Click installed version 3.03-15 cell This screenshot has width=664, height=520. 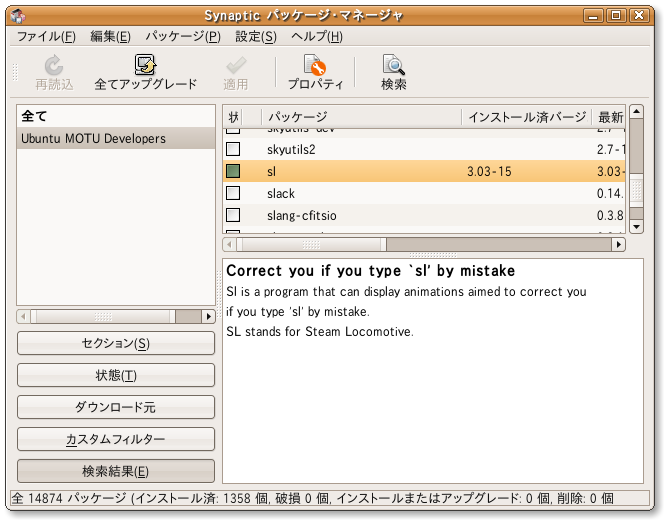(489, 171)
